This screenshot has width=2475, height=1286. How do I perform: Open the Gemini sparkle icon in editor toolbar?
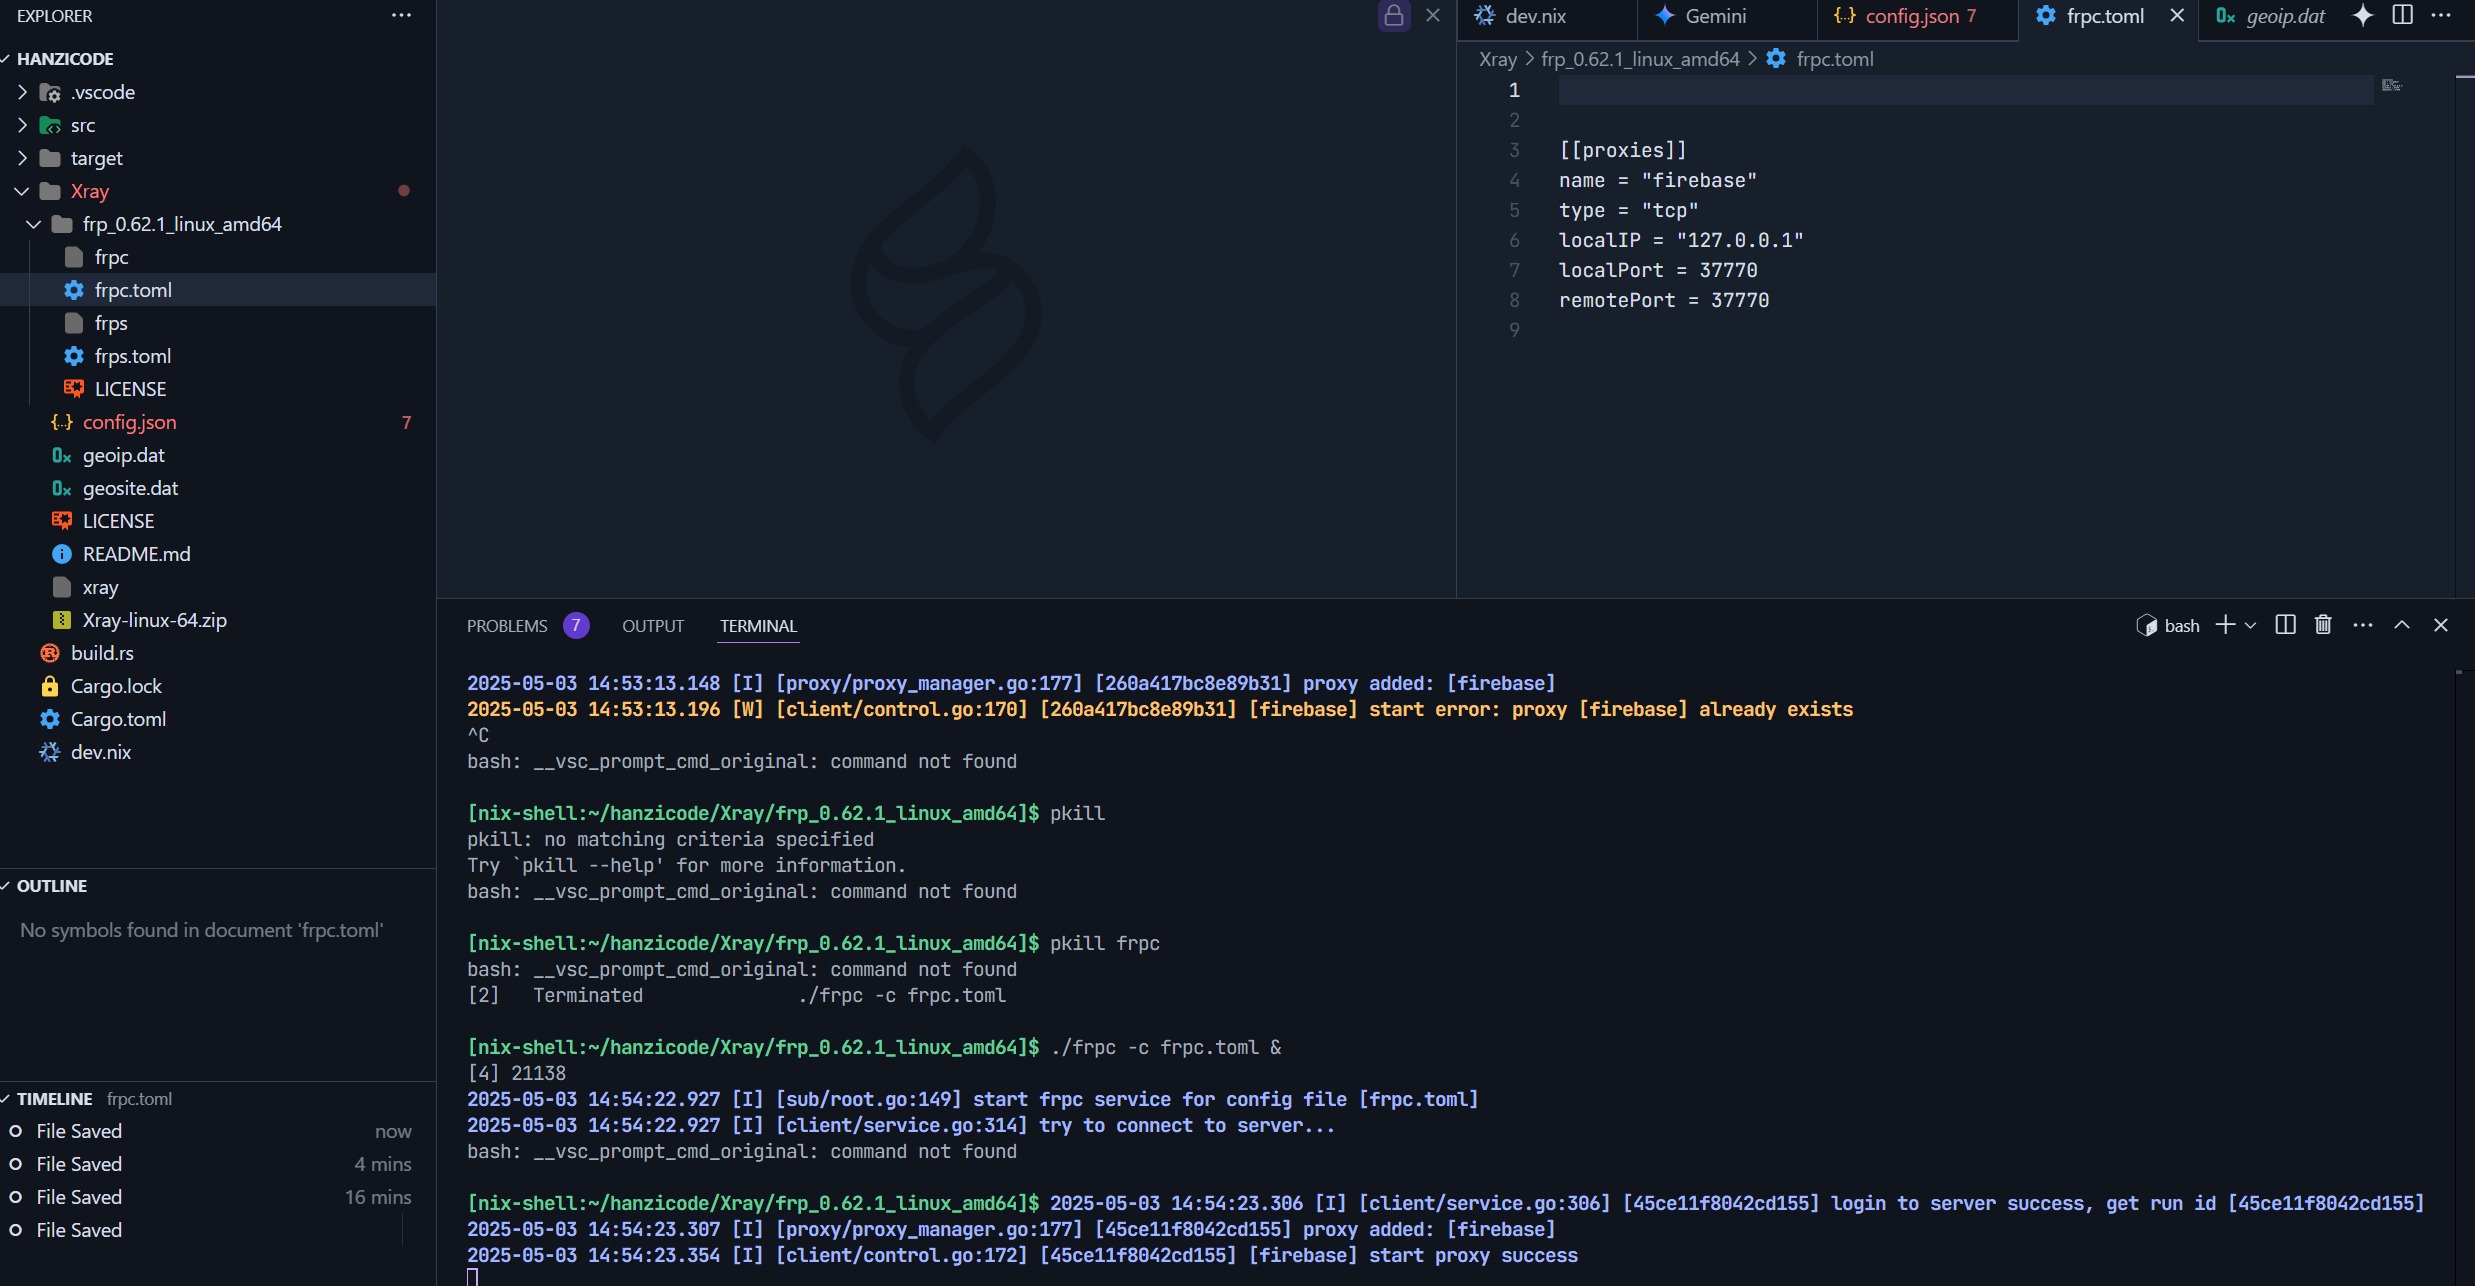pos(2363,15)
